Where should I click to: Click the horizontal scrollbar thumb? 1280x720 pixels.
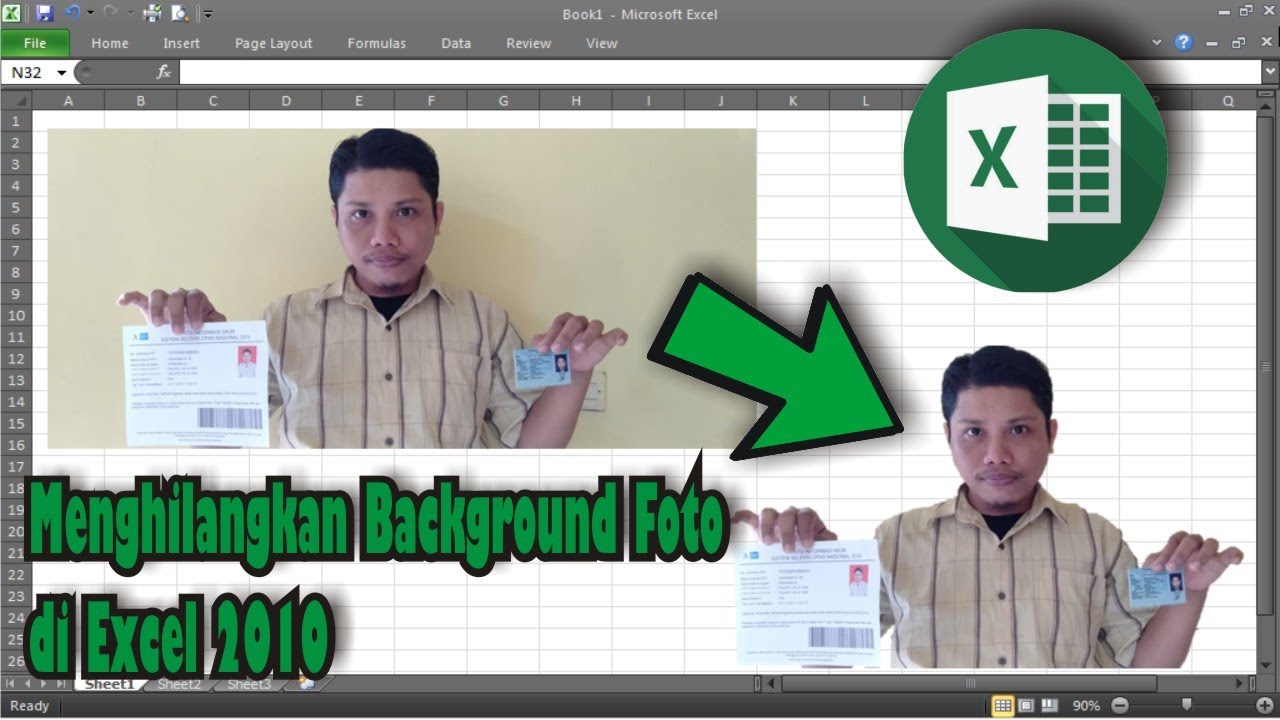(969, 684)
